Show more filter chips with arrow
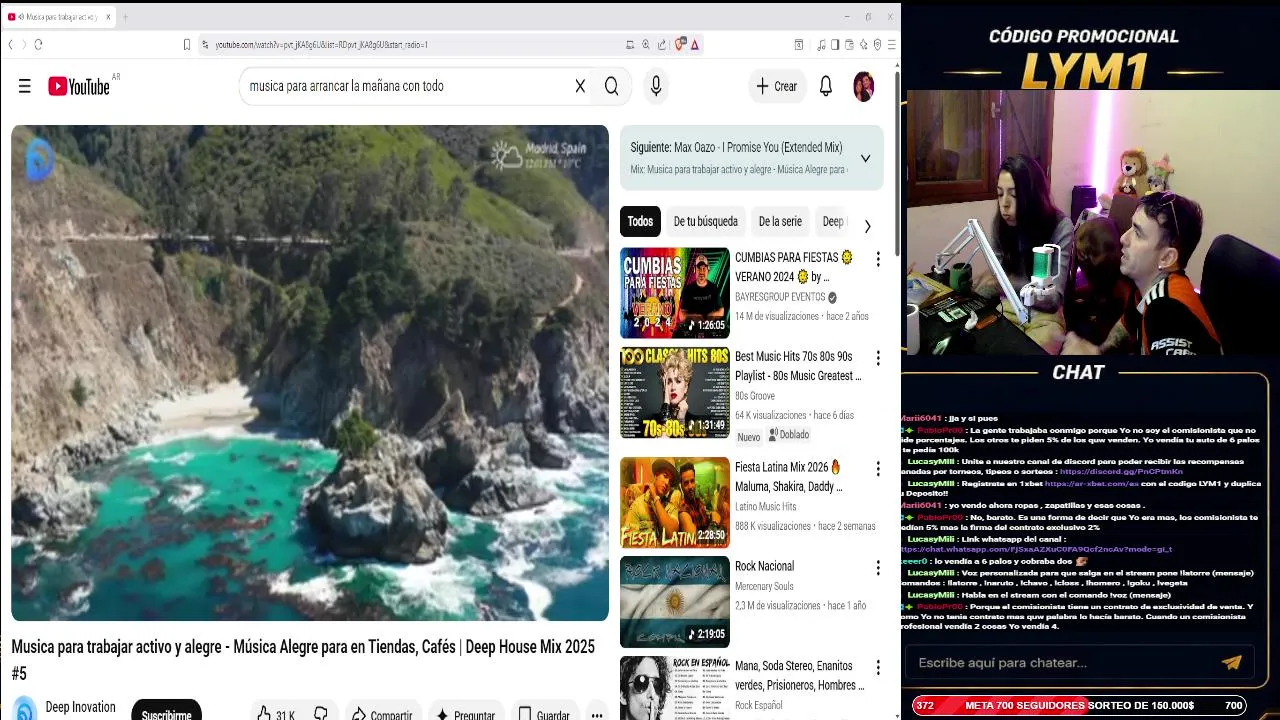Viewport: 1280px width, 720px height. point(867,226)
